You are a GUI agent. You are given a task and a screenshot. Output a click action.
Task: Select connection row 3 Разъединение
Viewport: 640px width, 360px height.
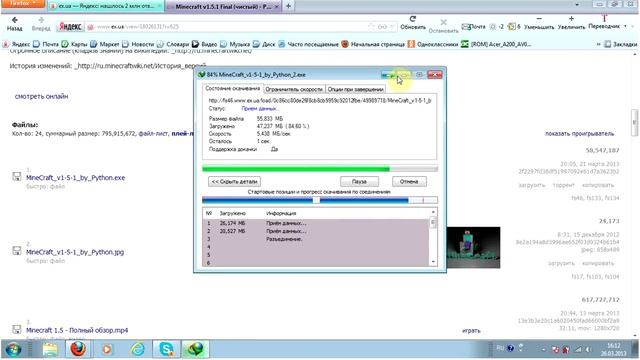click(316, 239)
